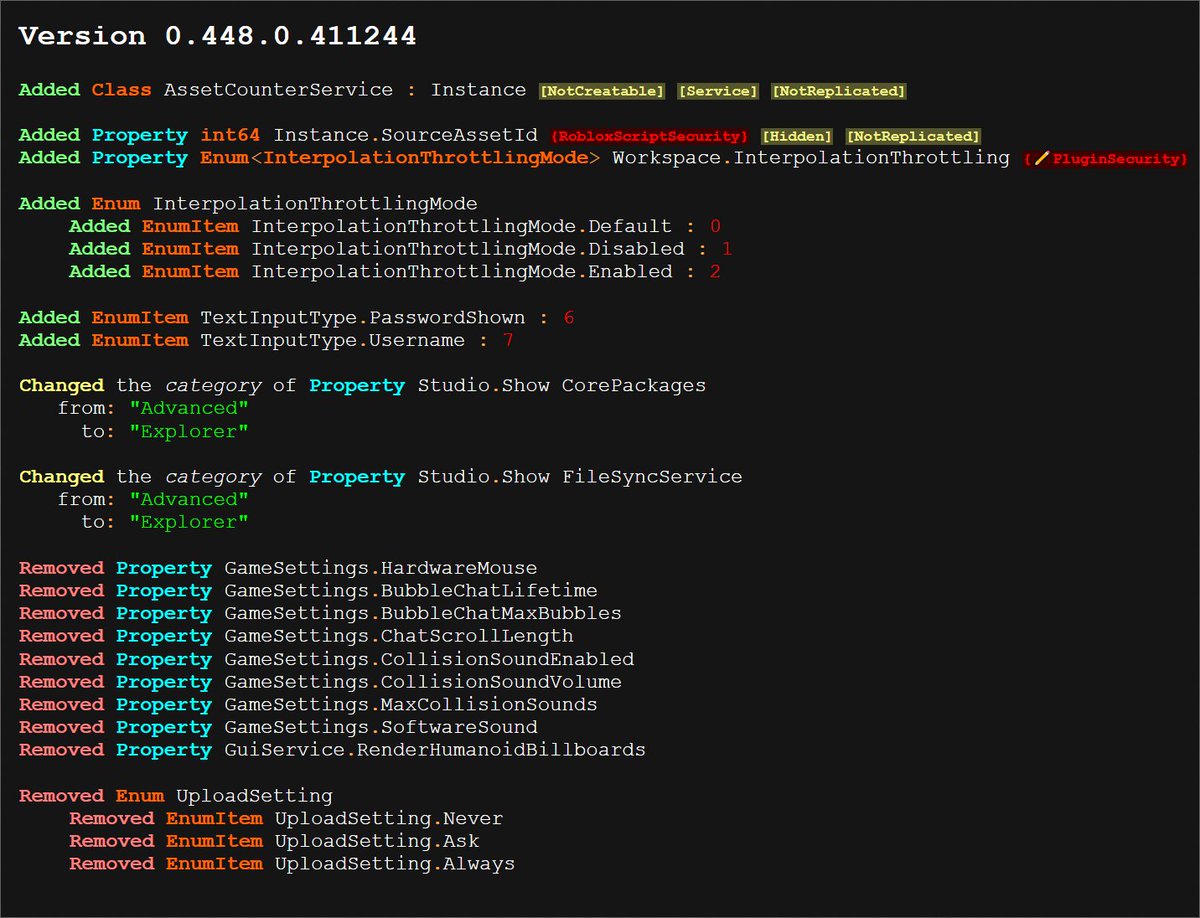1200x918 pixels.
Task: Select GameSettings.CollisionSoundEnabled removed property
Action: point(429,659)
